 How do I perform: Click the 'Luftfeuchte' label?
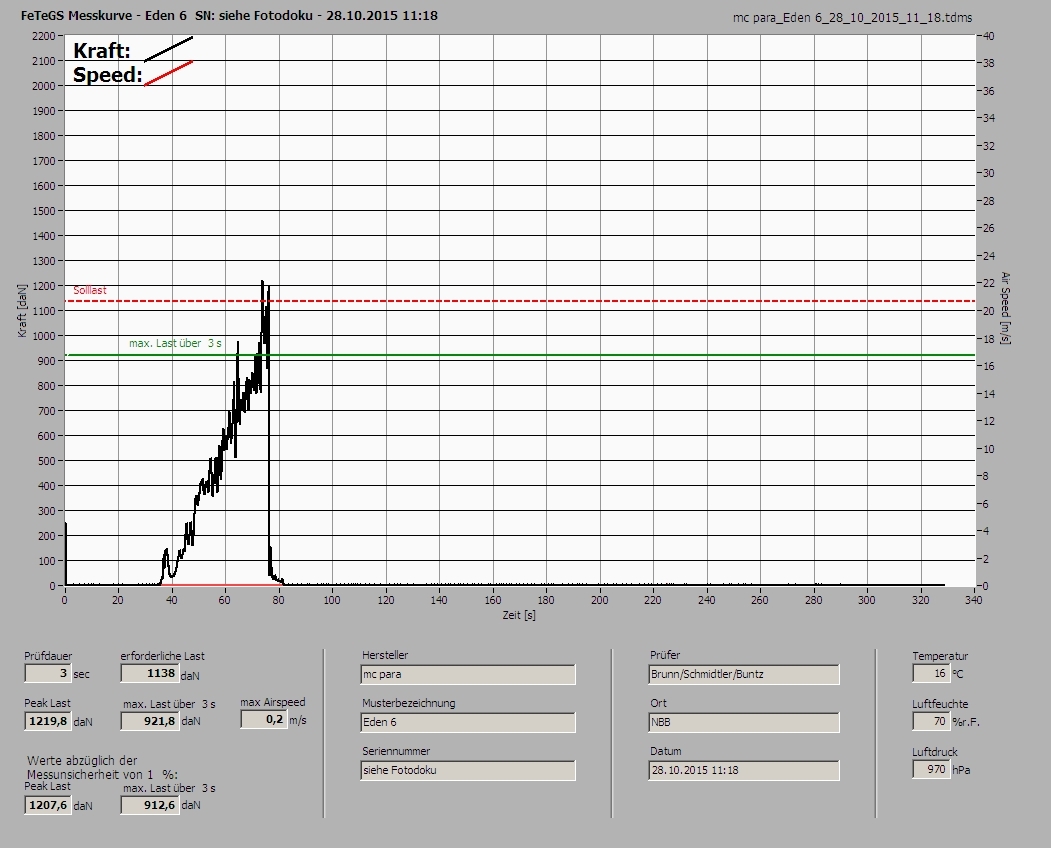(x=940, y=705)
